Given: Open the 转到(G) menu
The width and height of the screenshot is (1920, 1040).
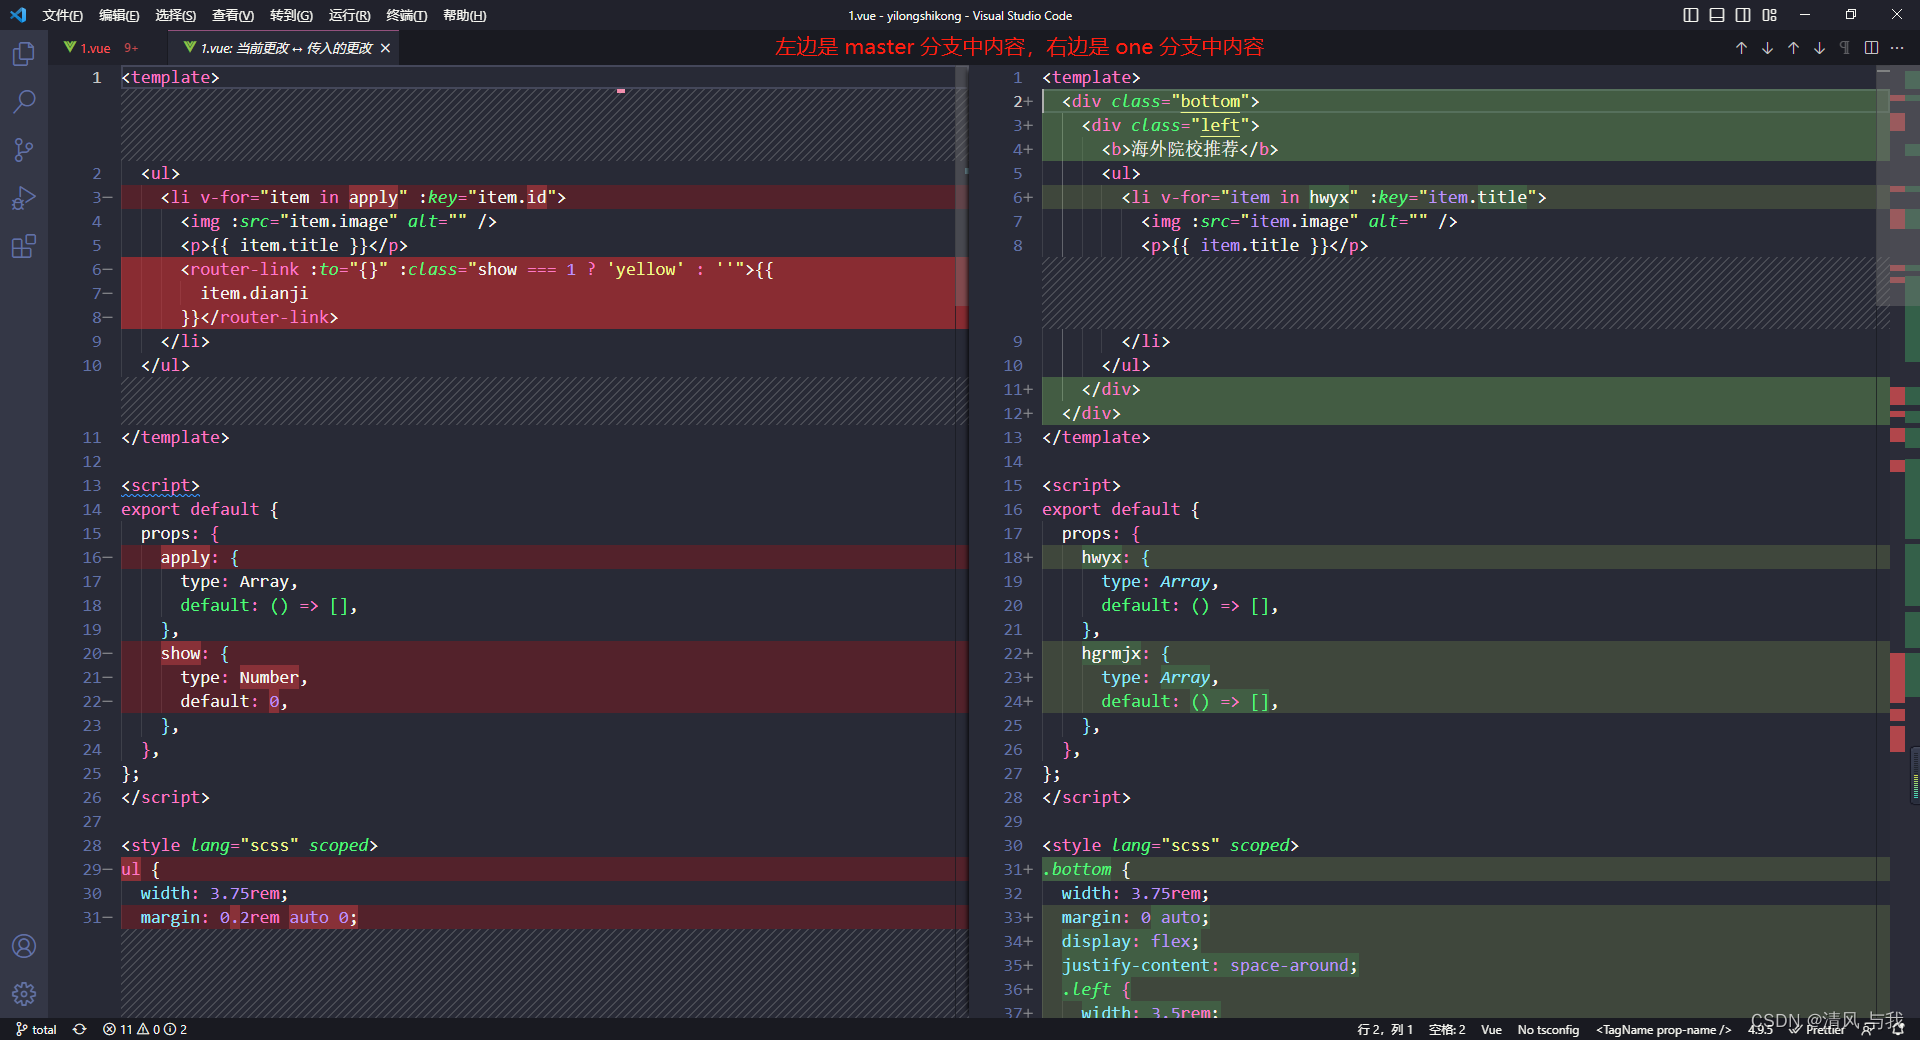Looking at the screenshot, I should (291, 15).
